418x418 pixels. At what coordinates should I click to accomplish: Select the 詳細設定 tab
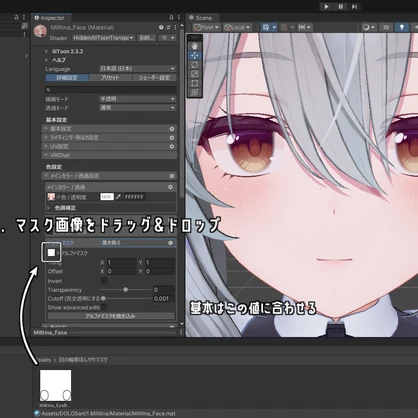point(67,78)
